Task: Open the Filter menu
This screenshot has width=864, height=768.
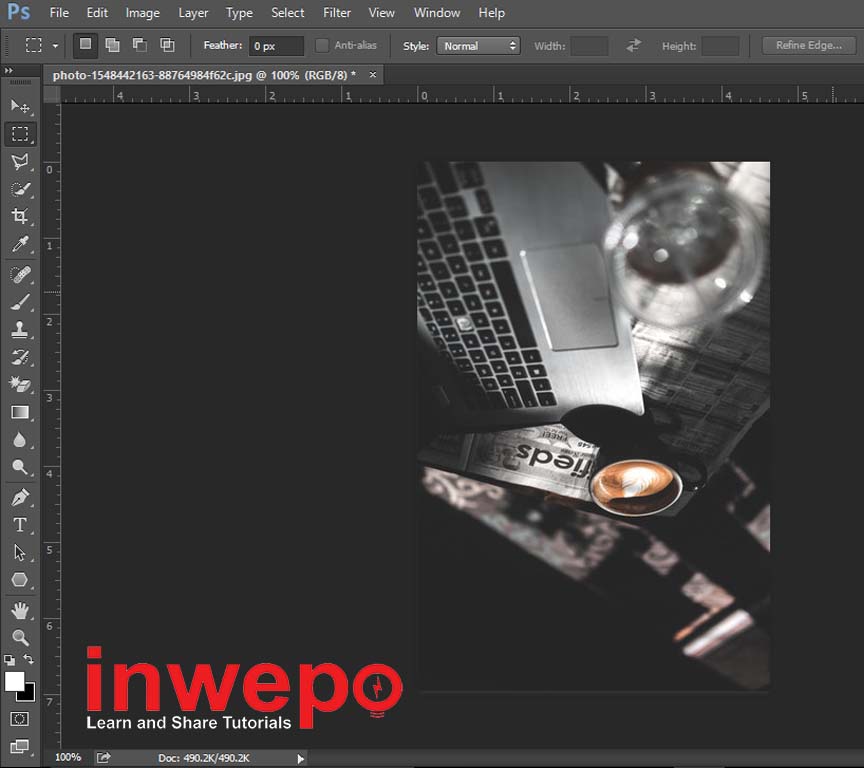Action: (337, 13)
